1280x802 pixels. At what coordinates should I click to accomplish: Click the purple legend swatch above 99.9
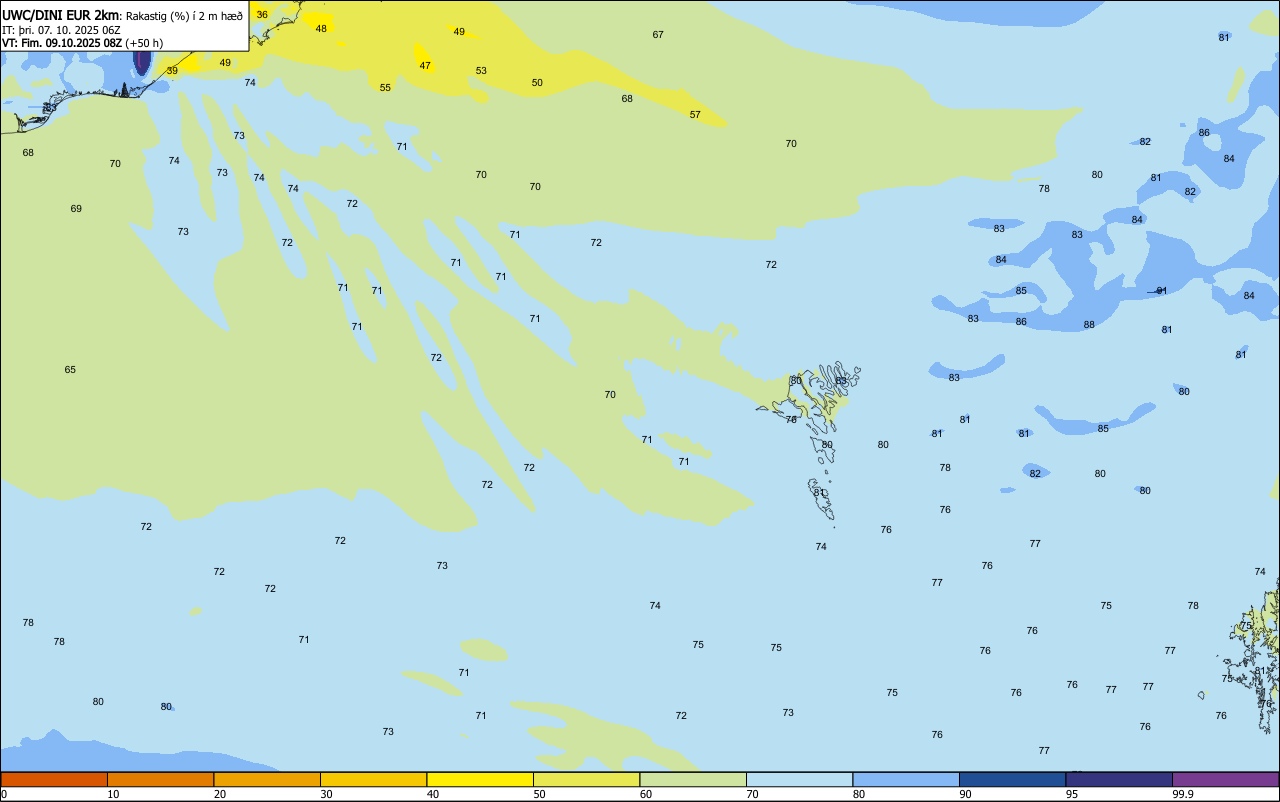(1225, 779)
